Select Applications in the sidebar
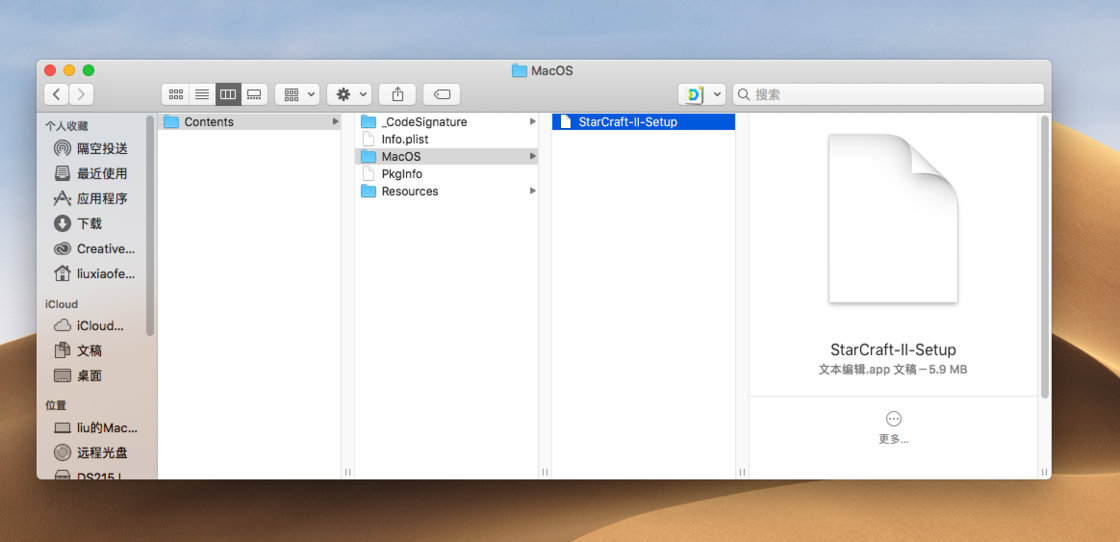Screen dimensions: 1120x542 coord(102,198)
